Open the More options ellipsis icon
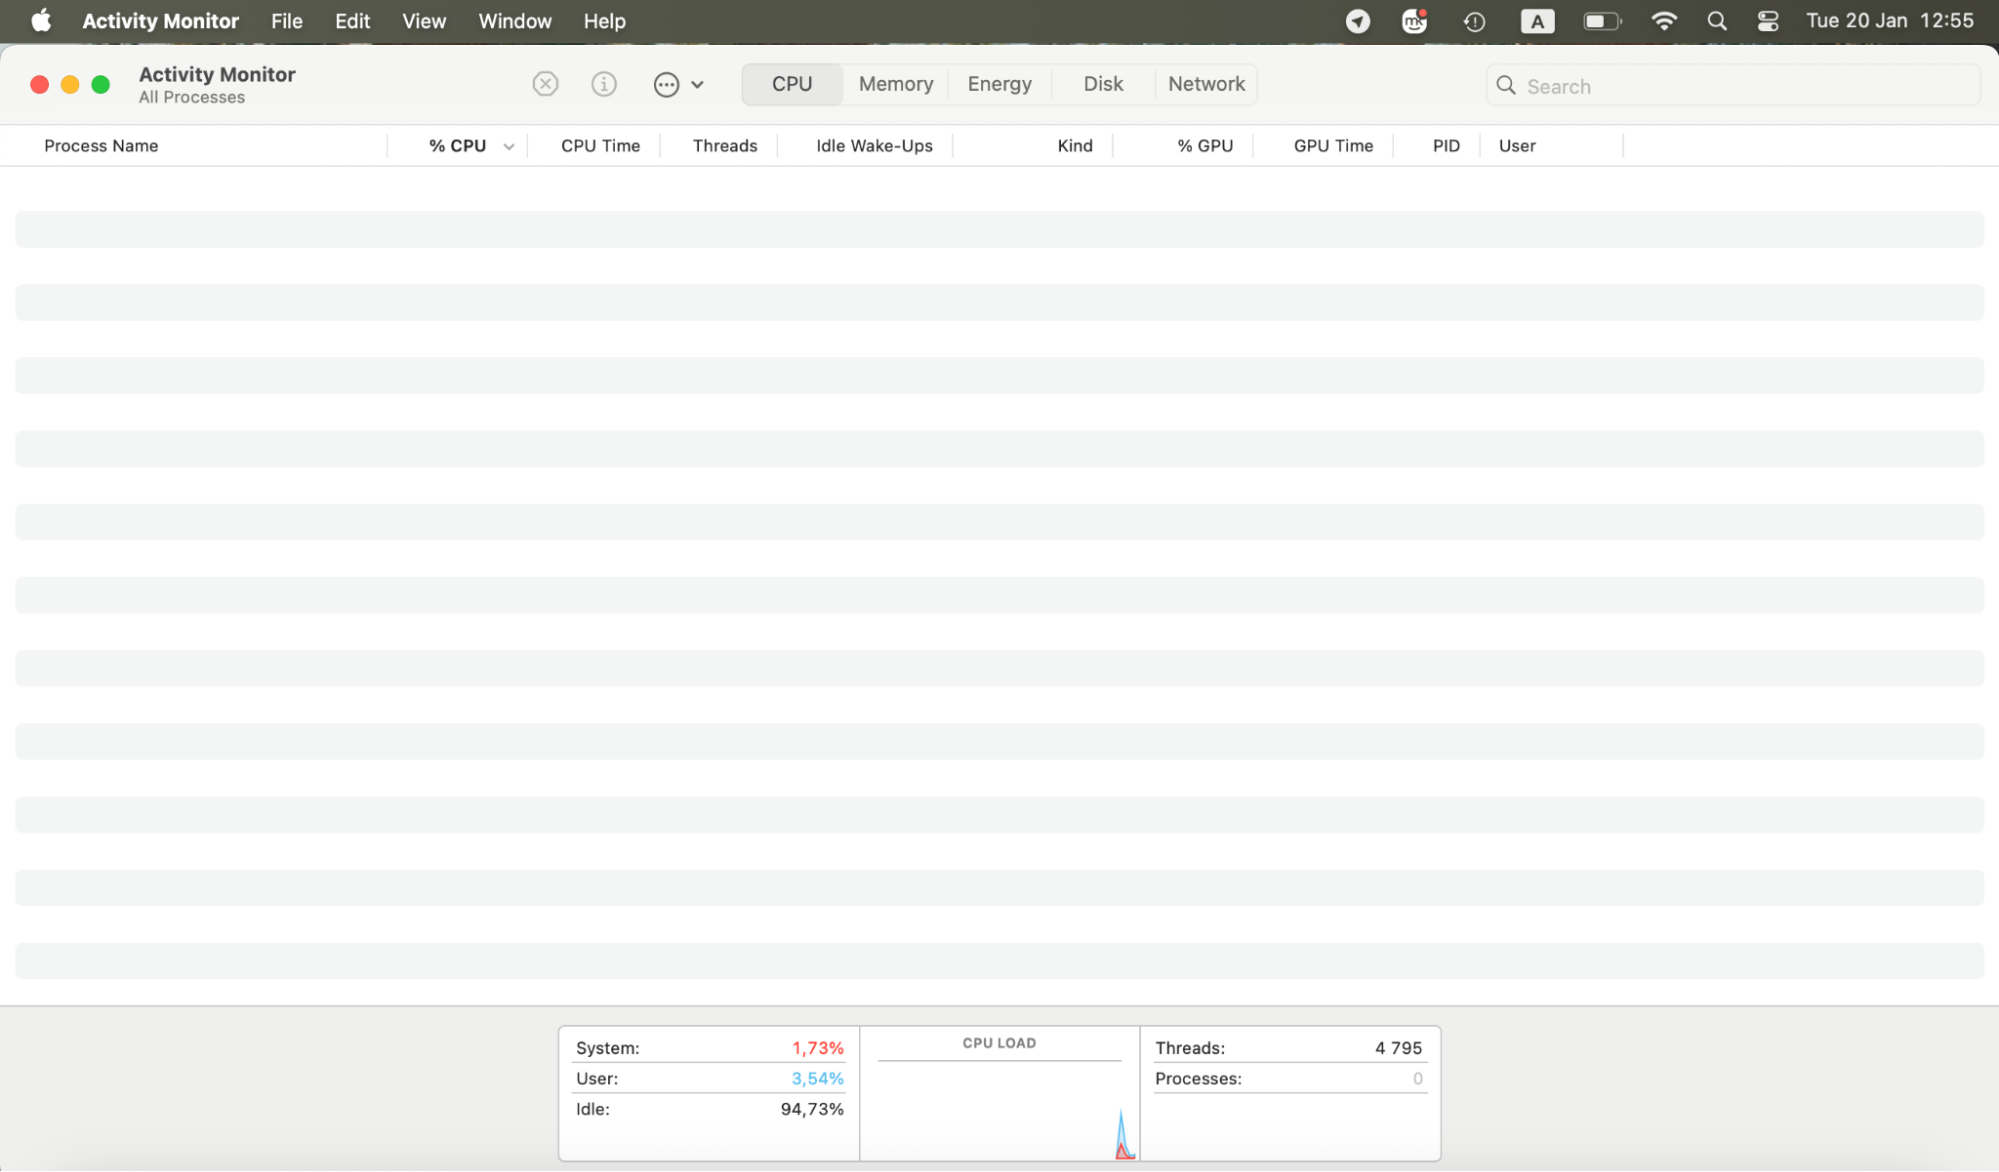Image resolution: width=1999 pixels, height=1172 pixels. (667, 84)
